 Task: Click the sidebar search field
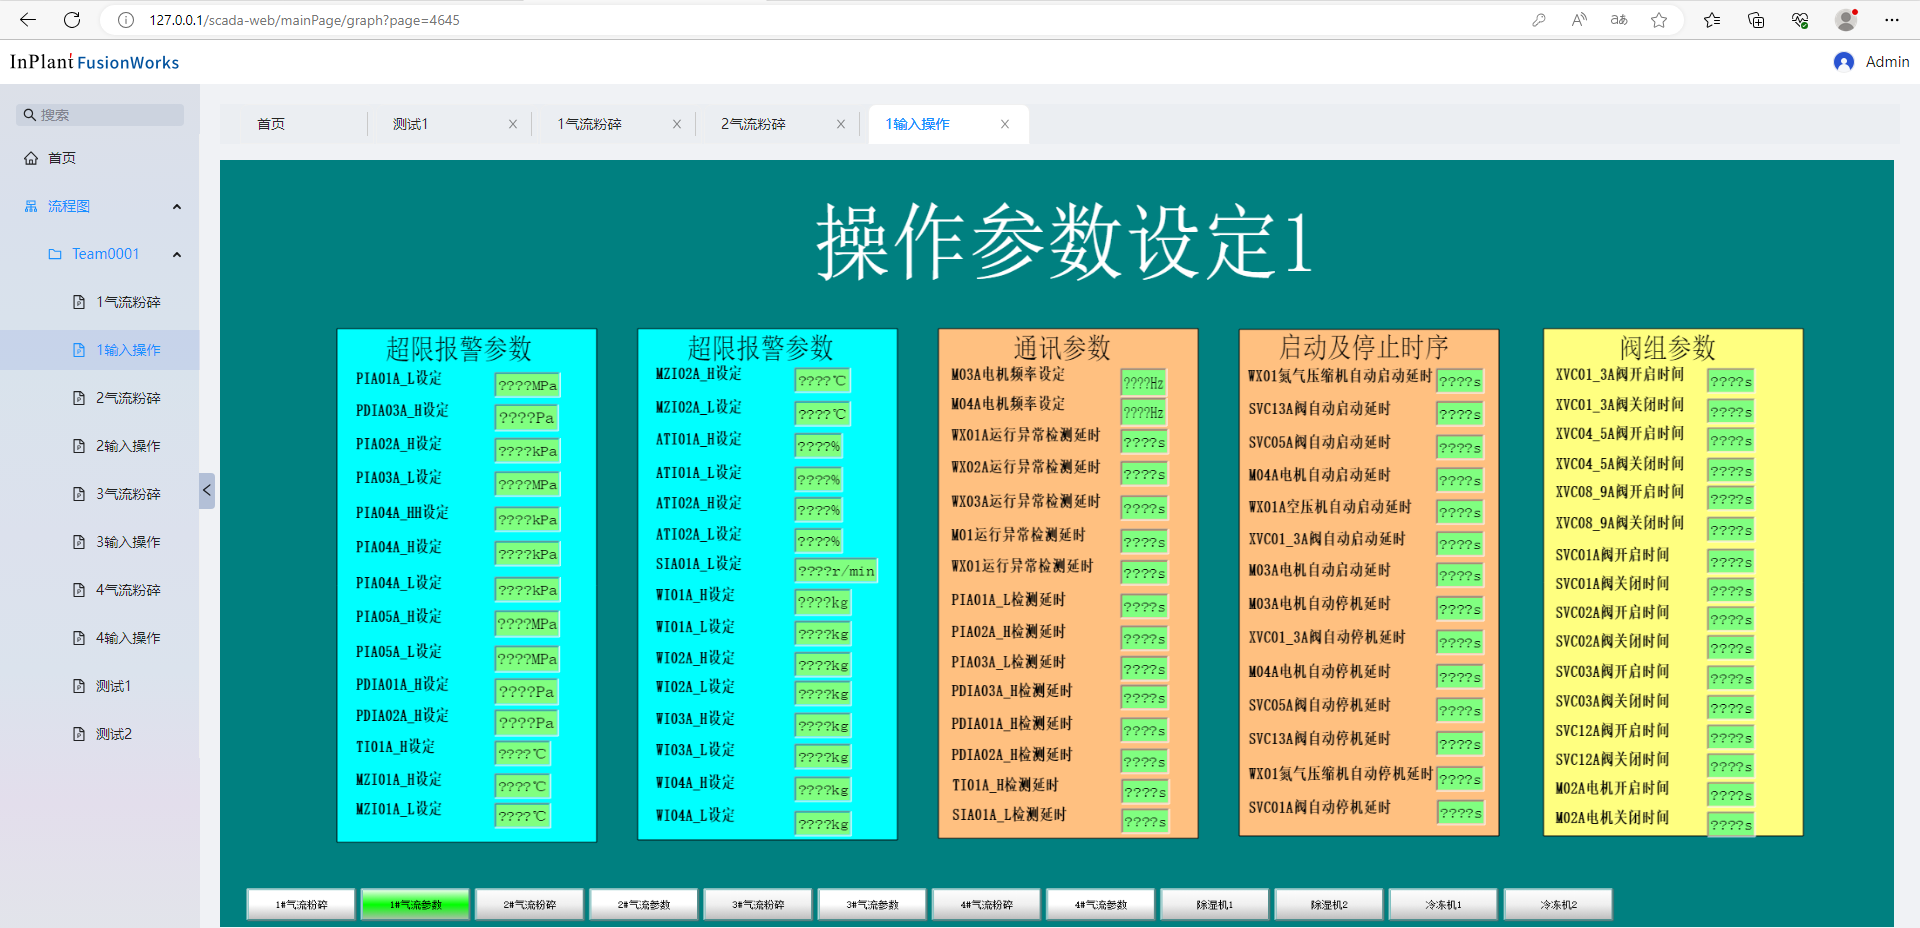click(x=100, y=115)
